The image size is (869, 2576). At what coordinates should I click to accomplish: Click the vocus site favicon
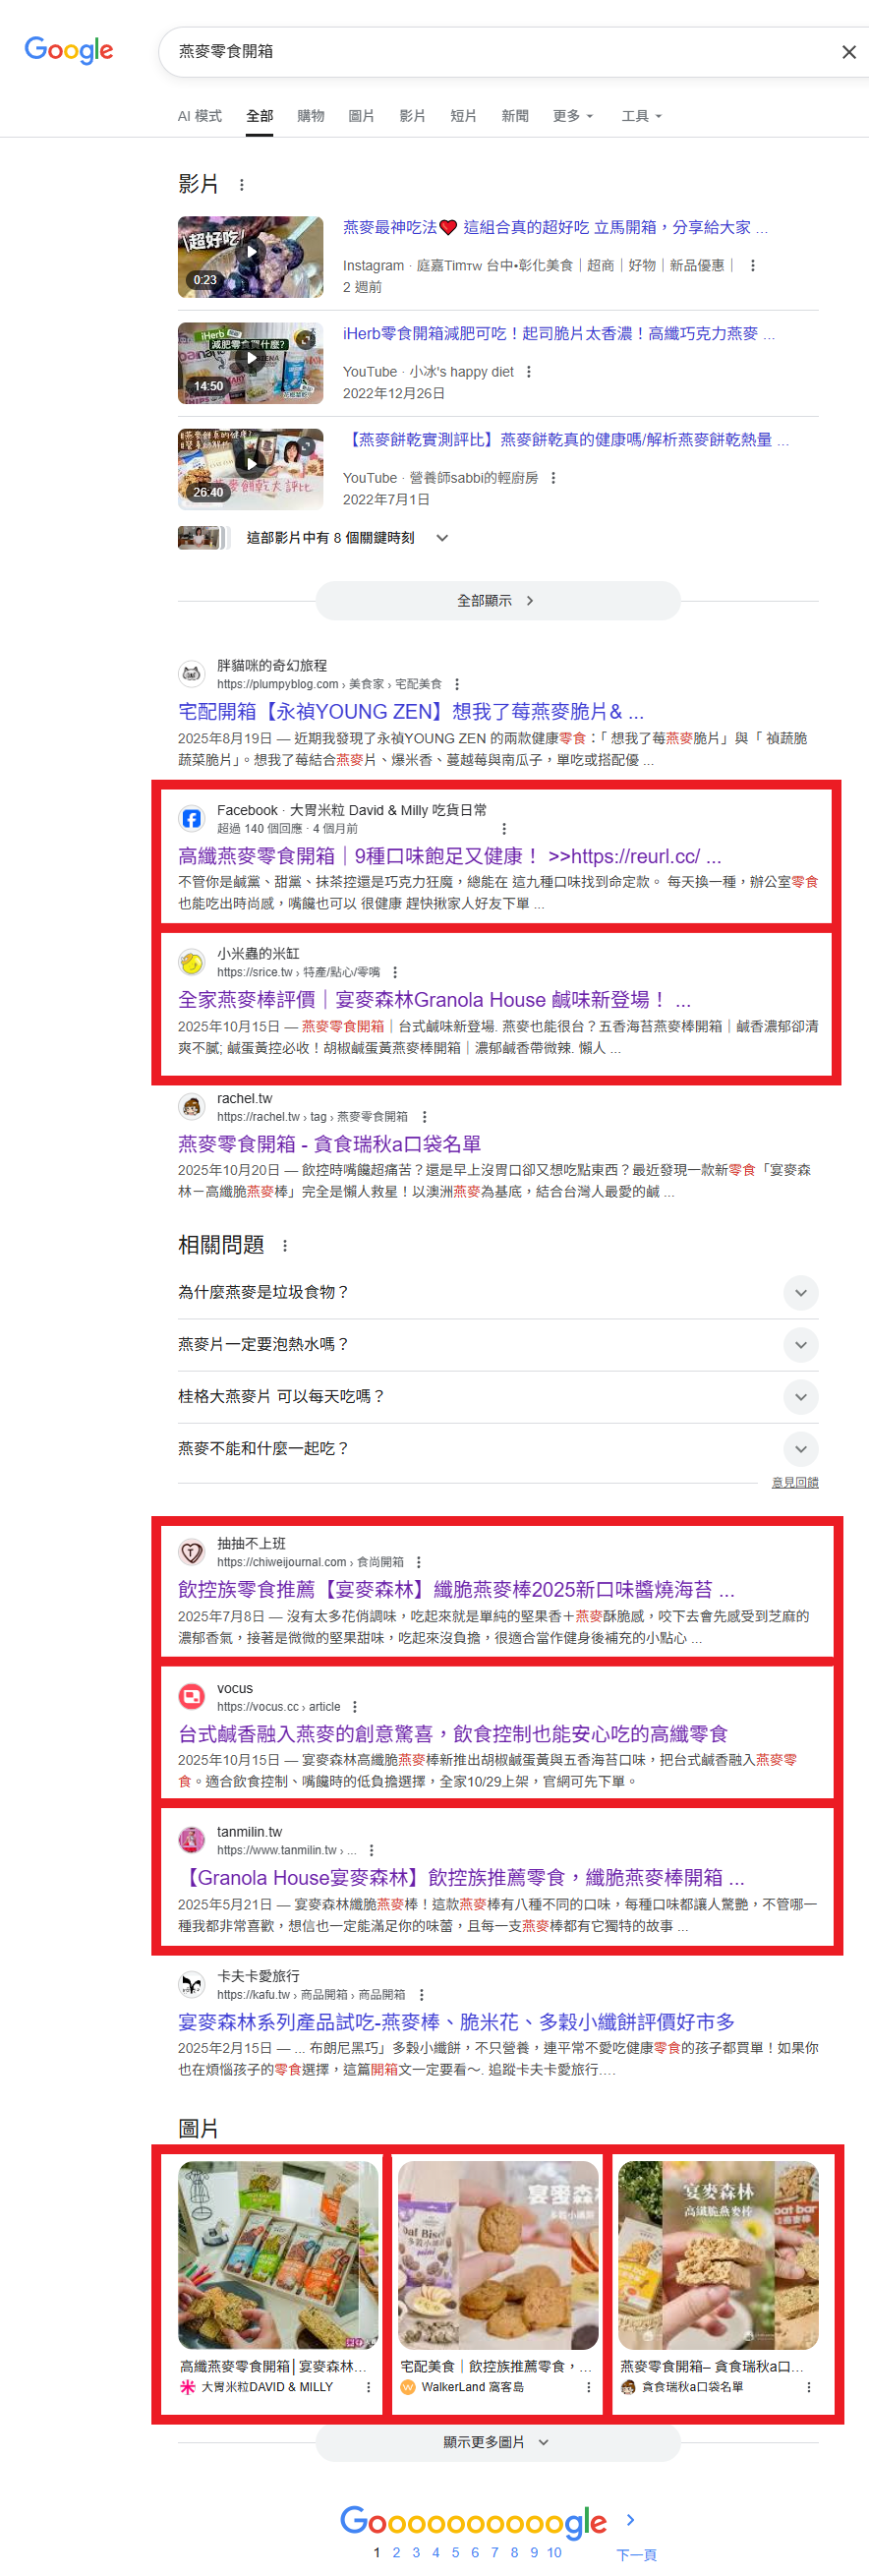[x=191, y=1696]
